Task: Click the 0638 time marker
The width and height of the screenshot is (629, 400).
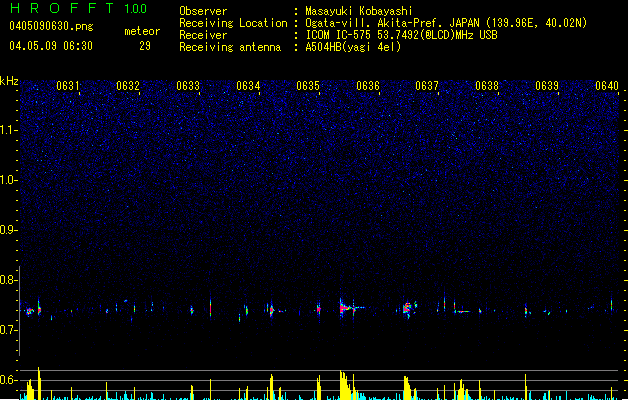Action: point(487,86)
